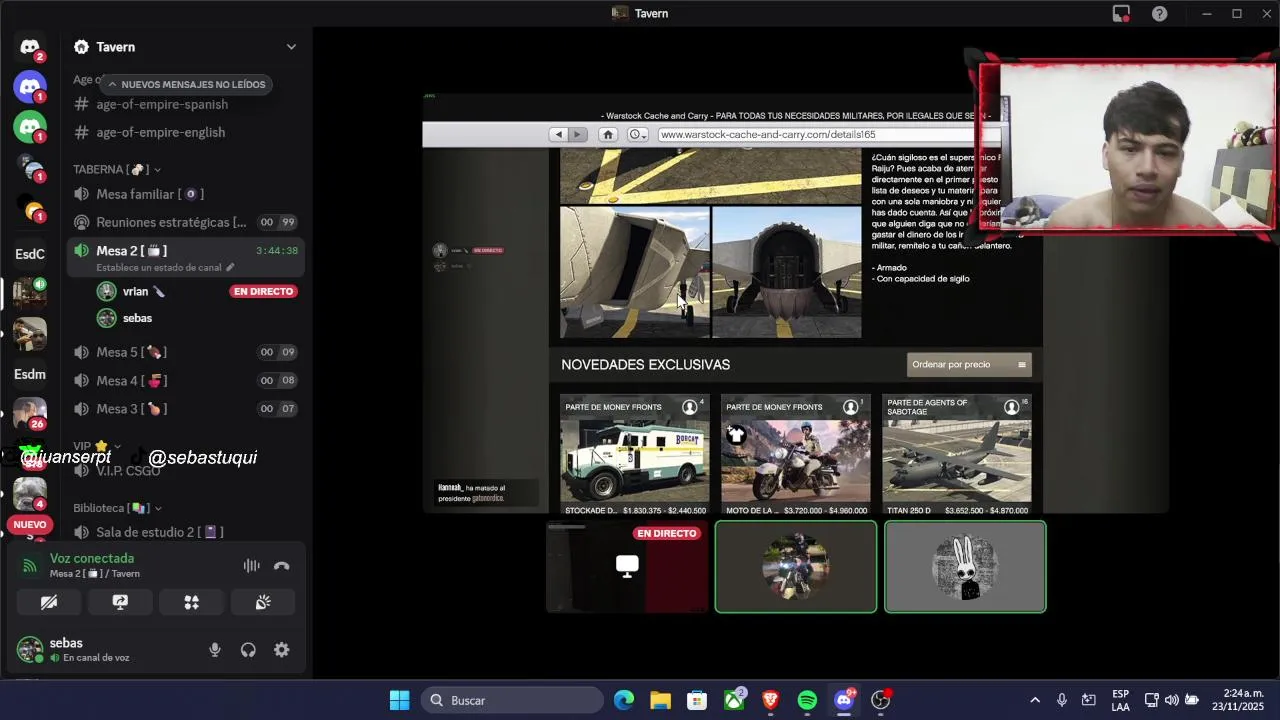Click home icon in streamed browser
Screen dimensions: 1280x720
click(x=607, y=134)
